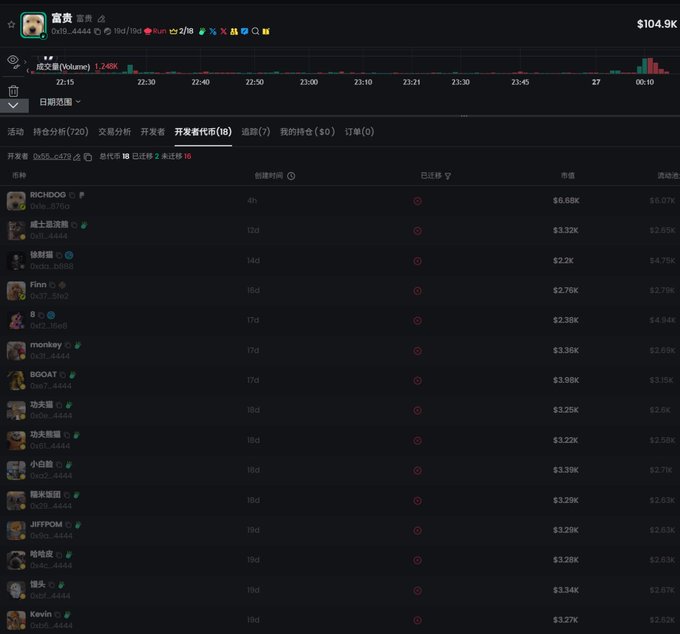Open the Kevin token row
Screen dimensions: 680x634
pos(340,620)
